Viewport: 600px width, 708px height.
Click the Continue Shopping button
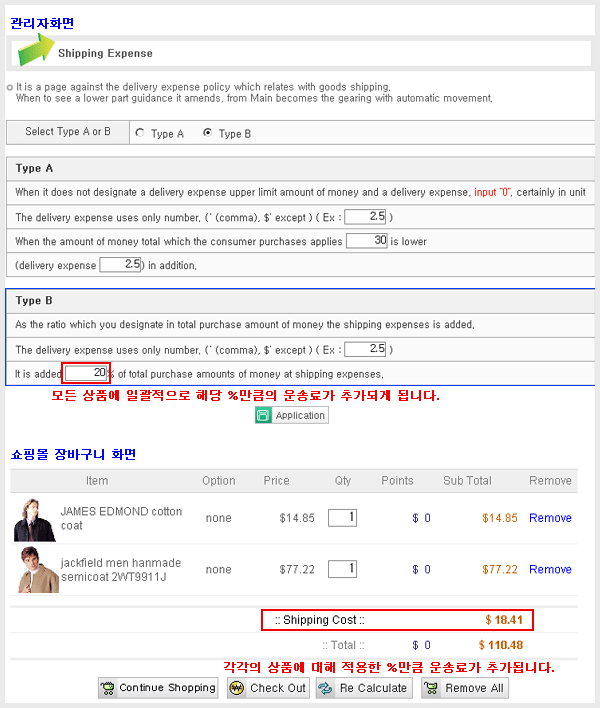click(x=158, y=688)
